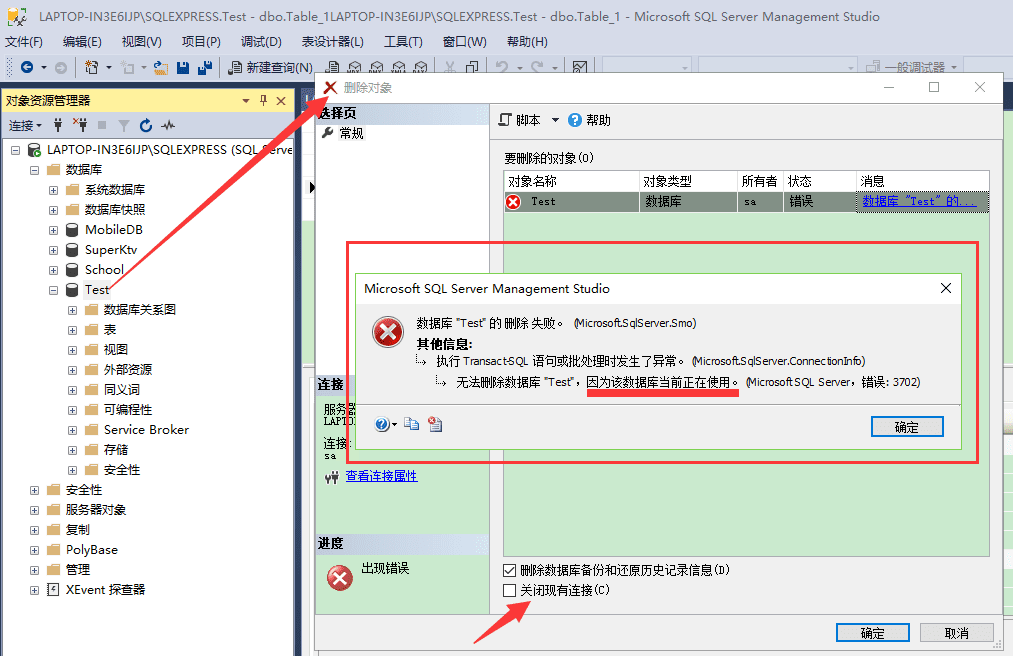Copy error message text icon
This screenshot has height=656, width=1013.
point(412,424)
